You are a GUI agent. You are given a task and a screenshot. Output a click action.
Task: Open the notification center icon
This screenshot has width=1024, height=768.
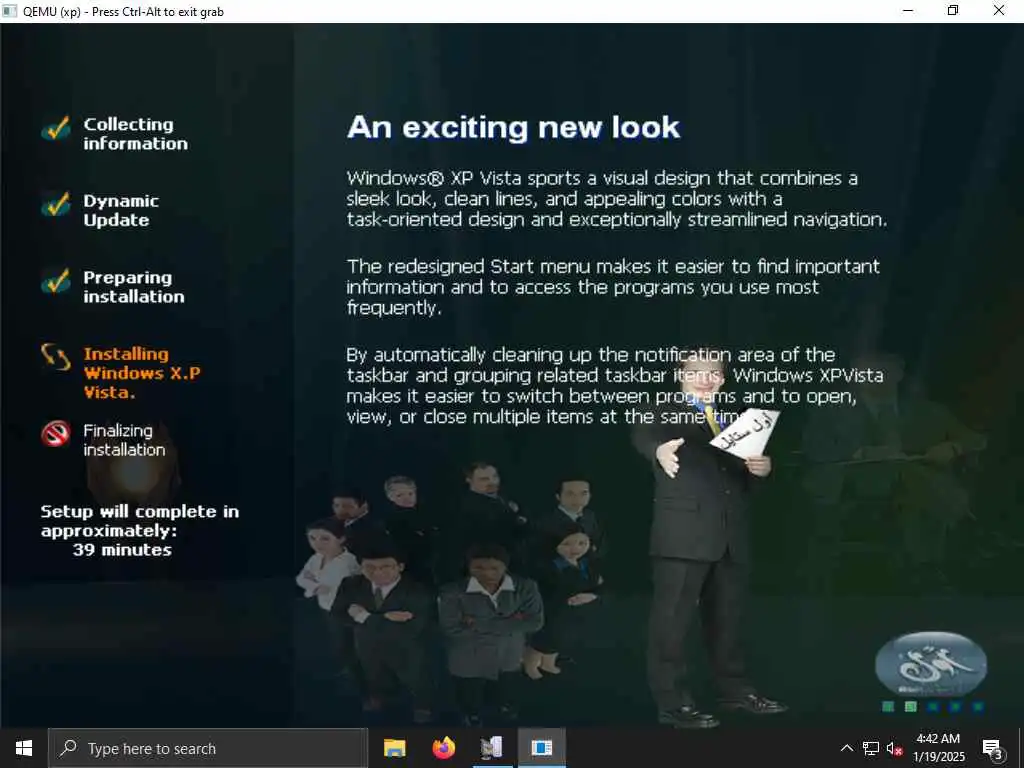993,749
